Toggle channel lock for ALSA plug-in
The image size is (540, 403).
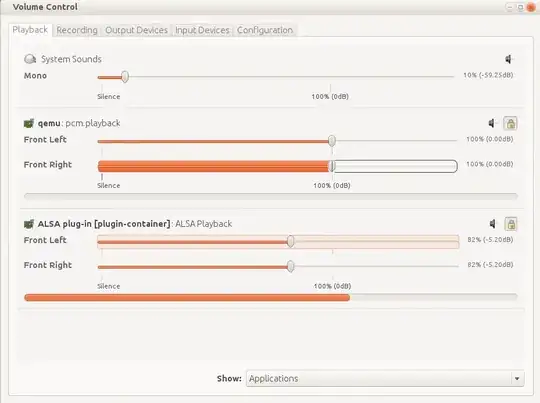pyautogui.click(x=511, y=224)
